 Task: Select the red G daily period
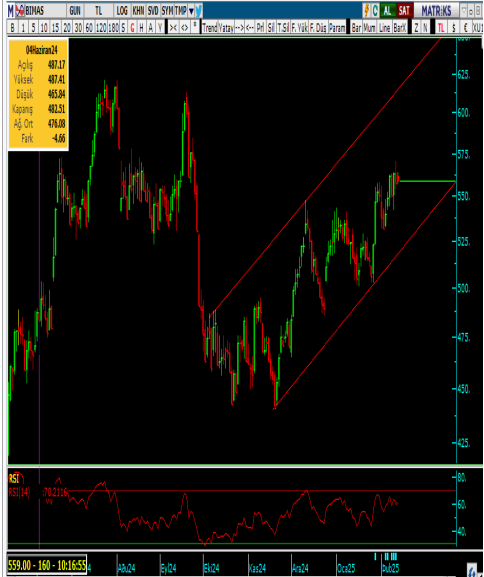pos(133,28)
